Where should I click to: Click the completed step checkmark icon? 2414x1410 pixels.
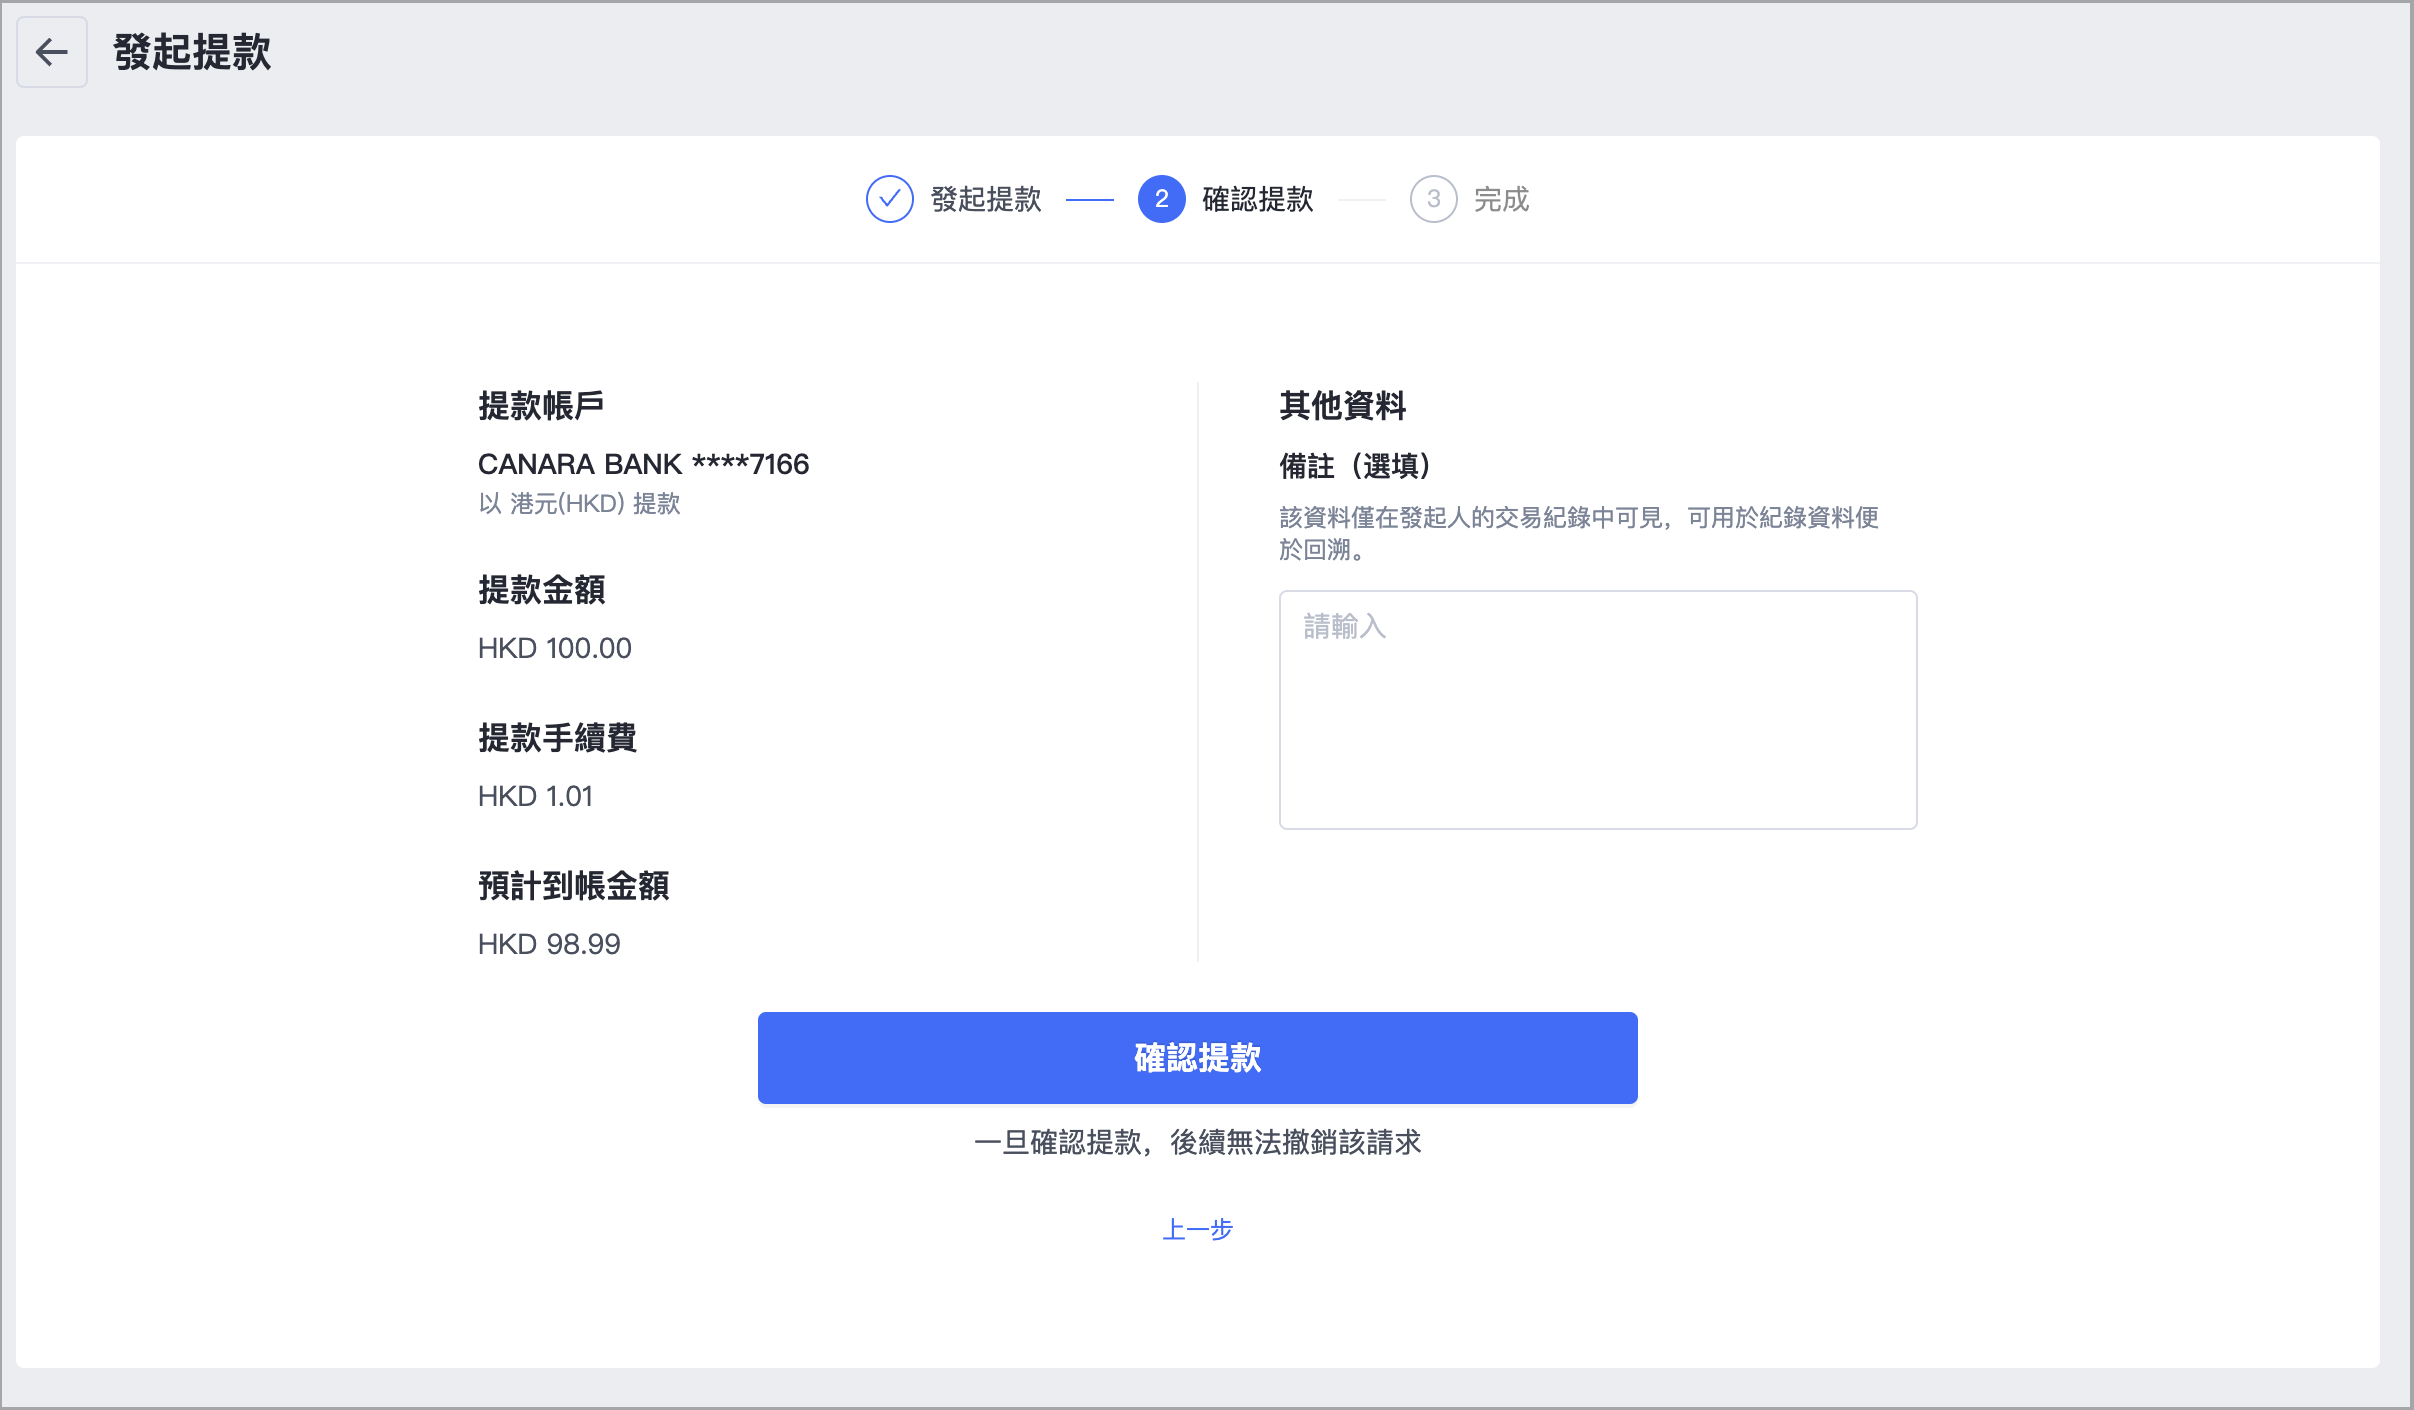point(889,199)
